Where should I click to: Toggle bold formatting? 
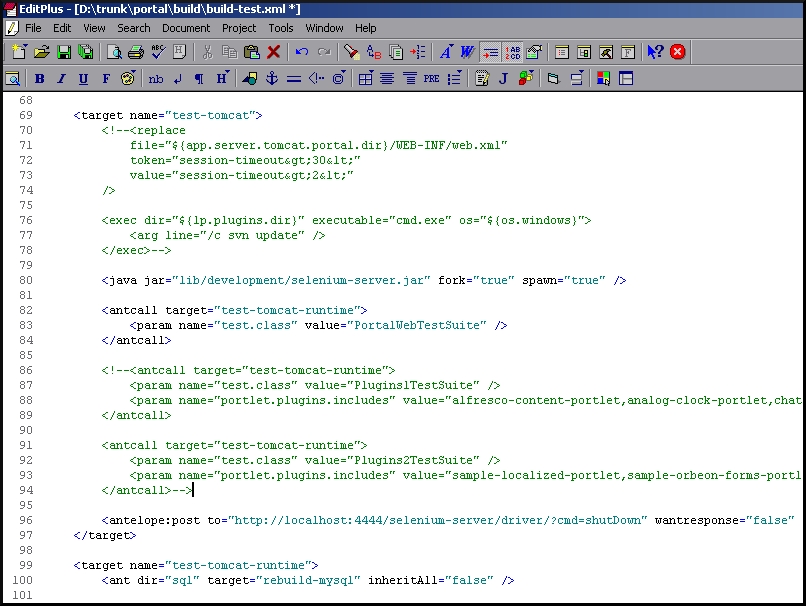pyautogui.click(x=40, y=78)
